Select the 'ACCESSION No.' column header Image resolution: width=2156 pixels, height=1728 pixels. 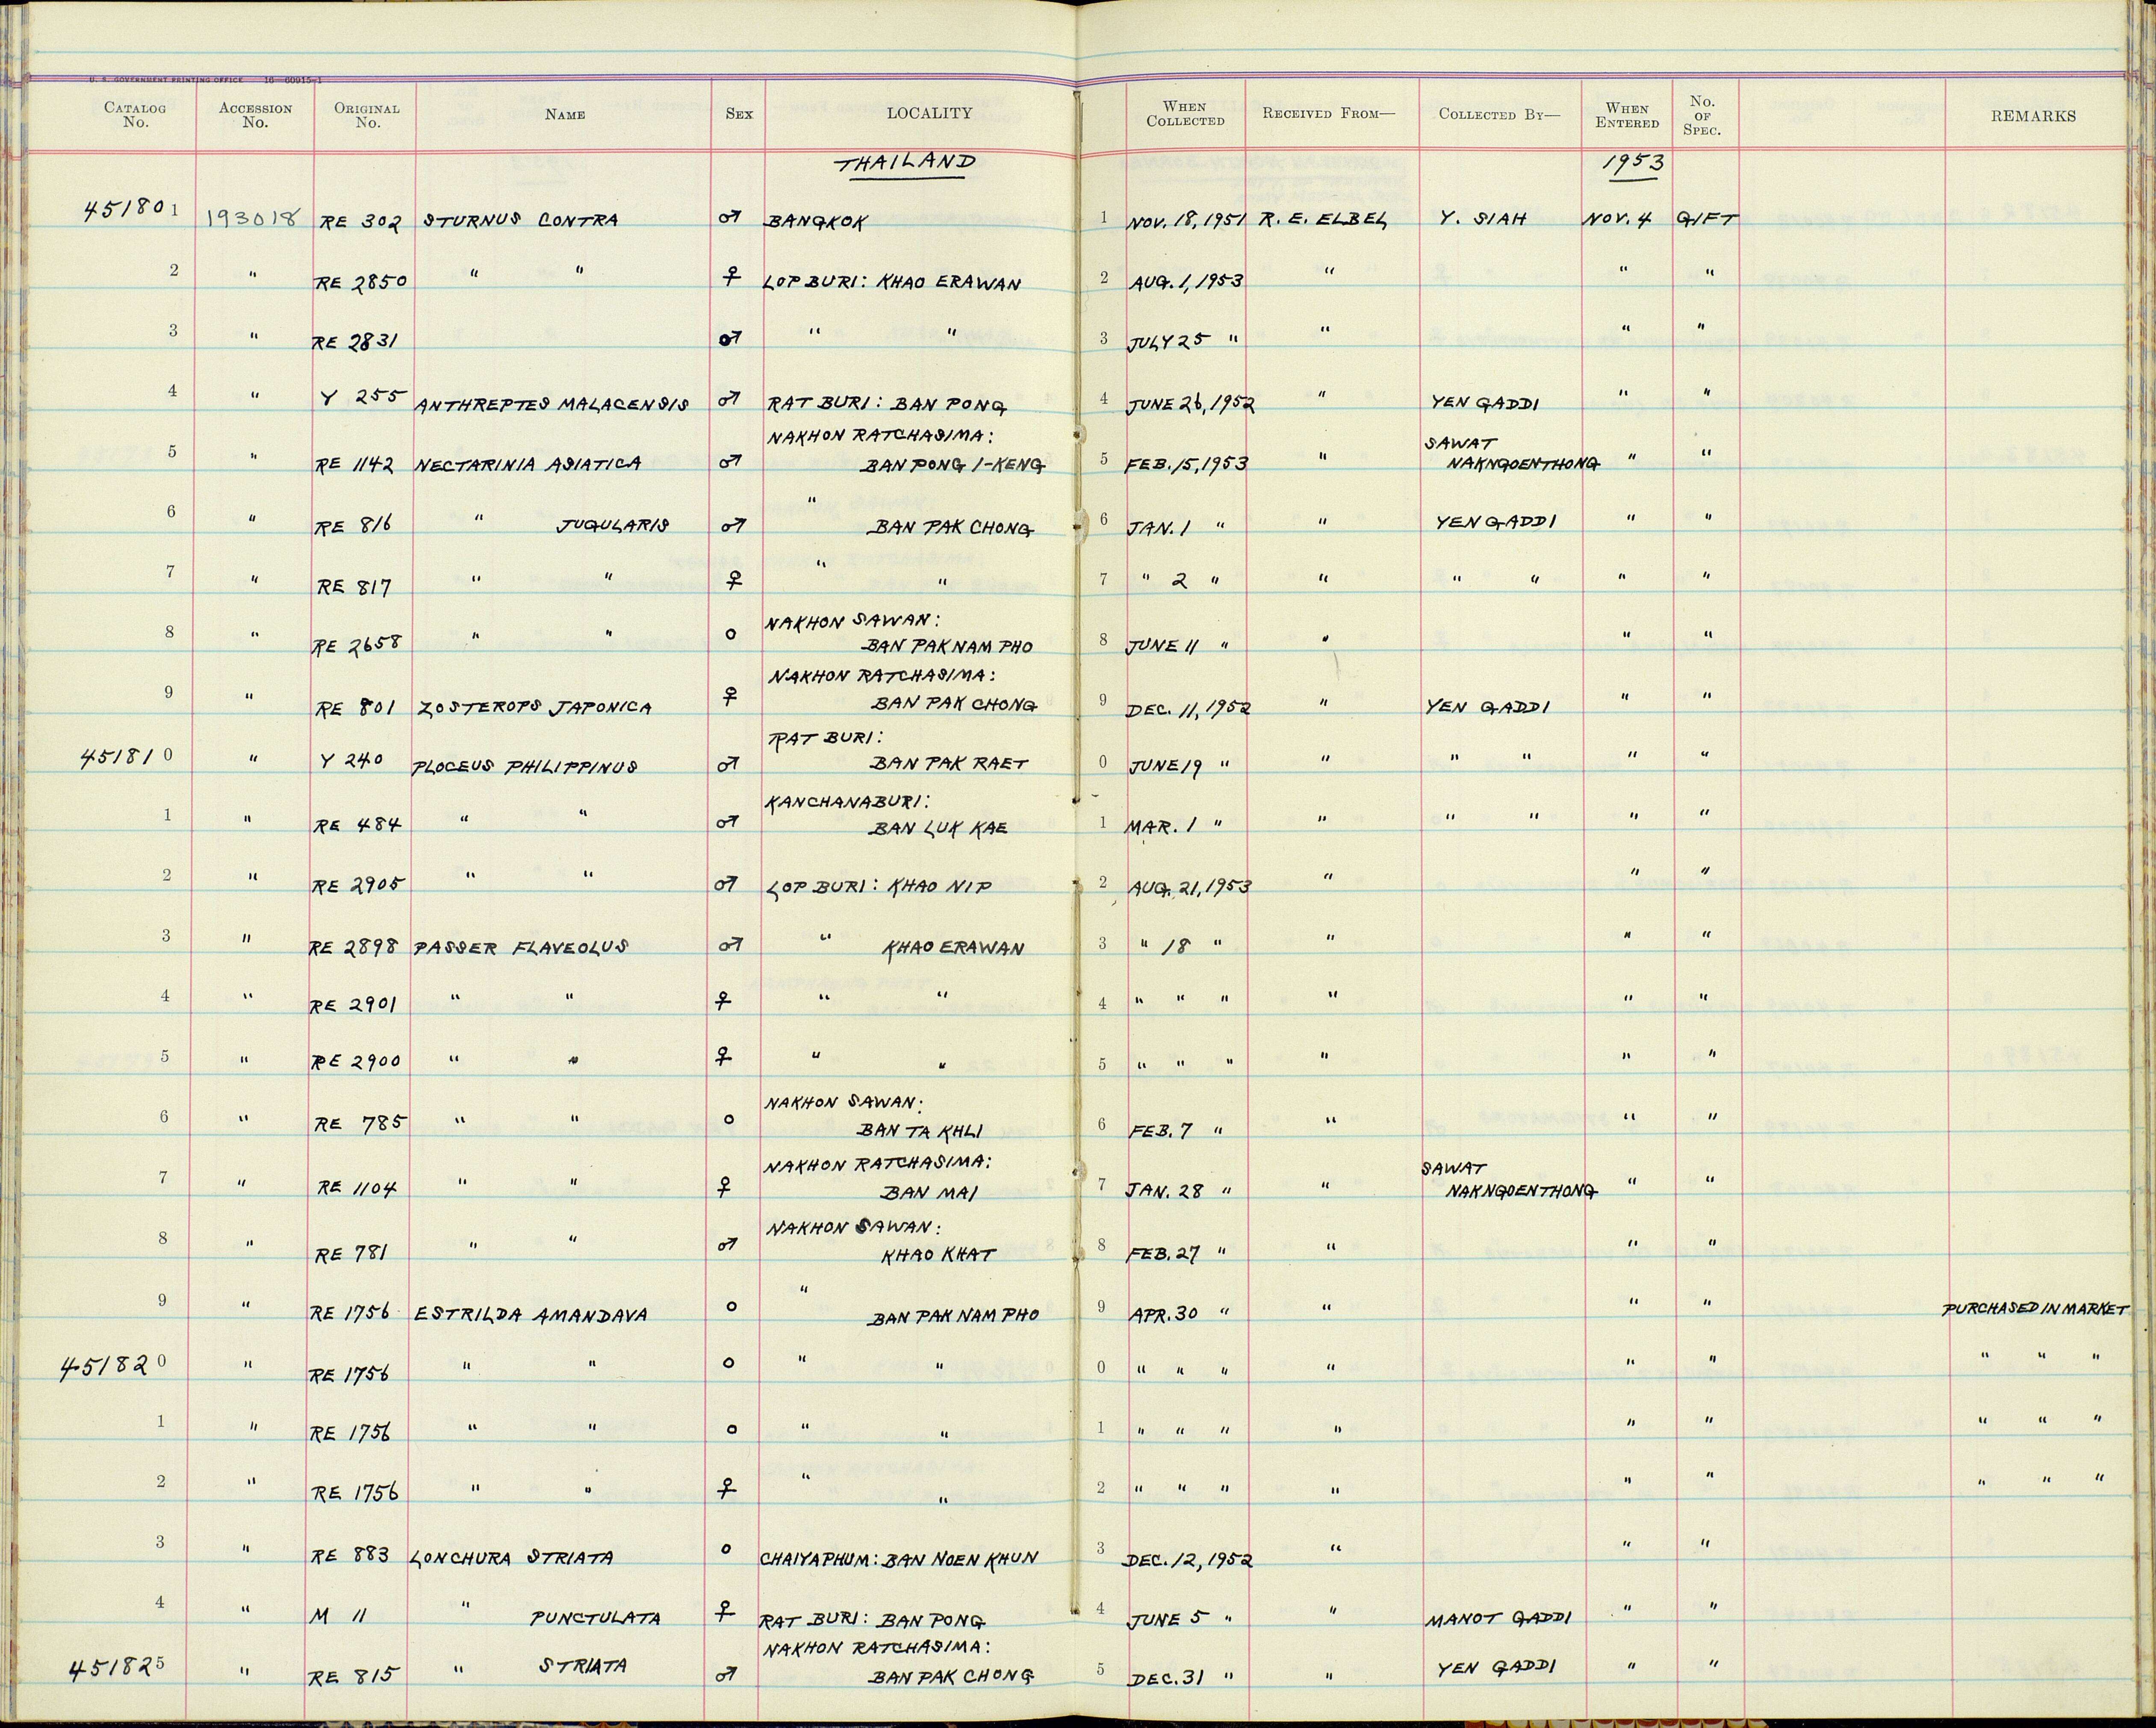pyautogui.click(x=255, y=115)
